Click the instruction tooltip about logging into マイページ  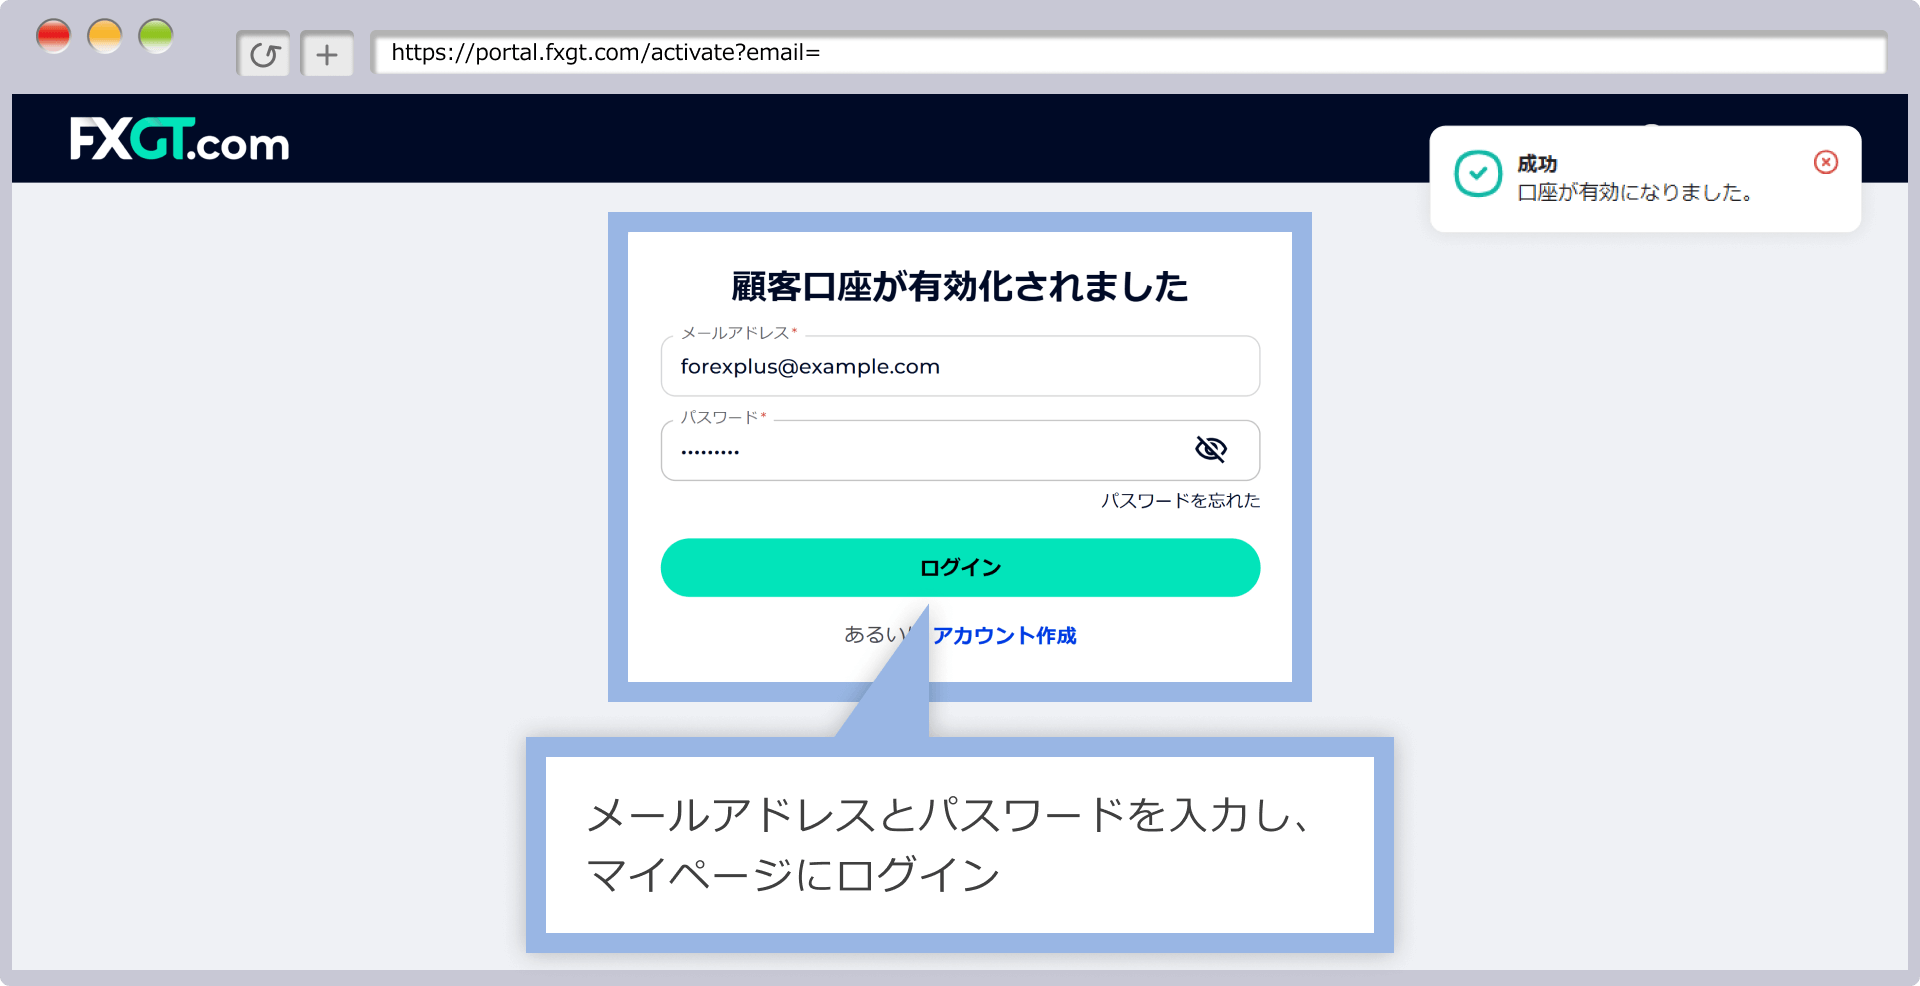958,845
